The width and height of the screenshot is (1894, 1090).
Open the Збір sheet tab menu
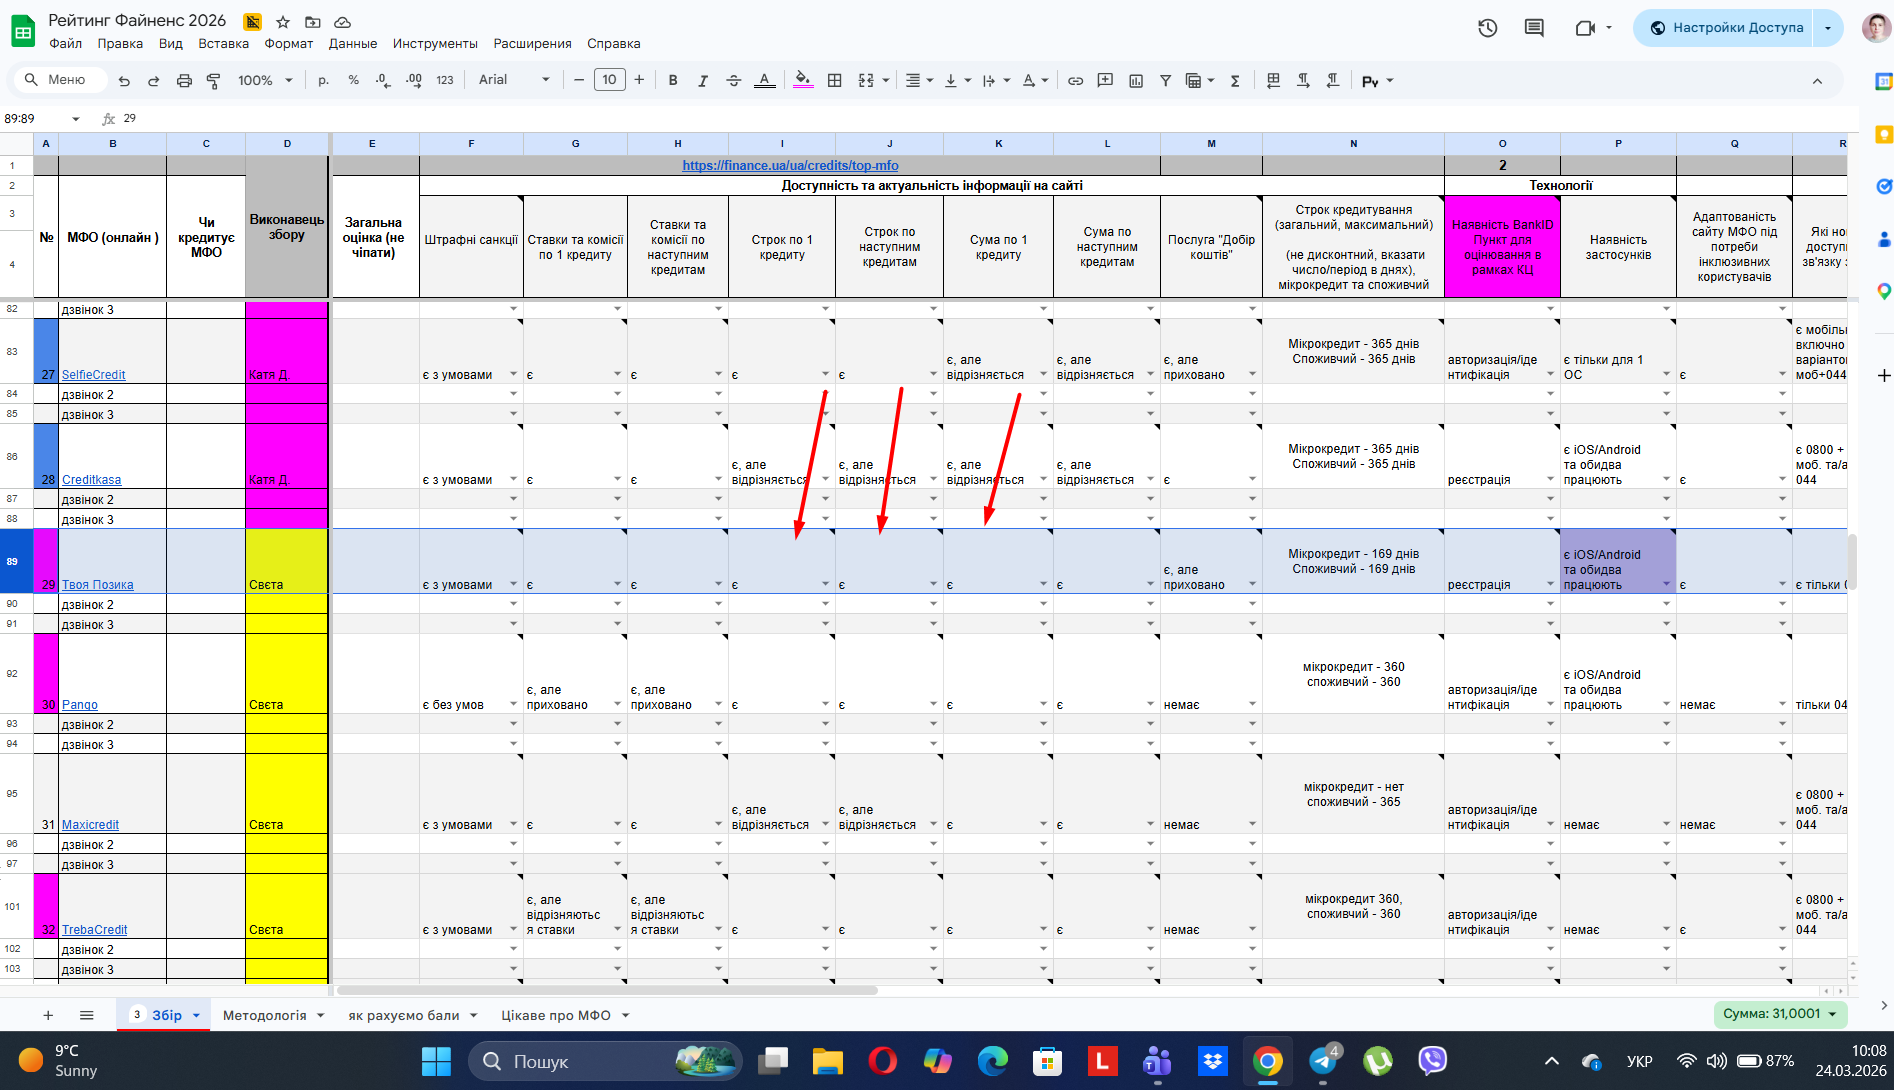197,1016
